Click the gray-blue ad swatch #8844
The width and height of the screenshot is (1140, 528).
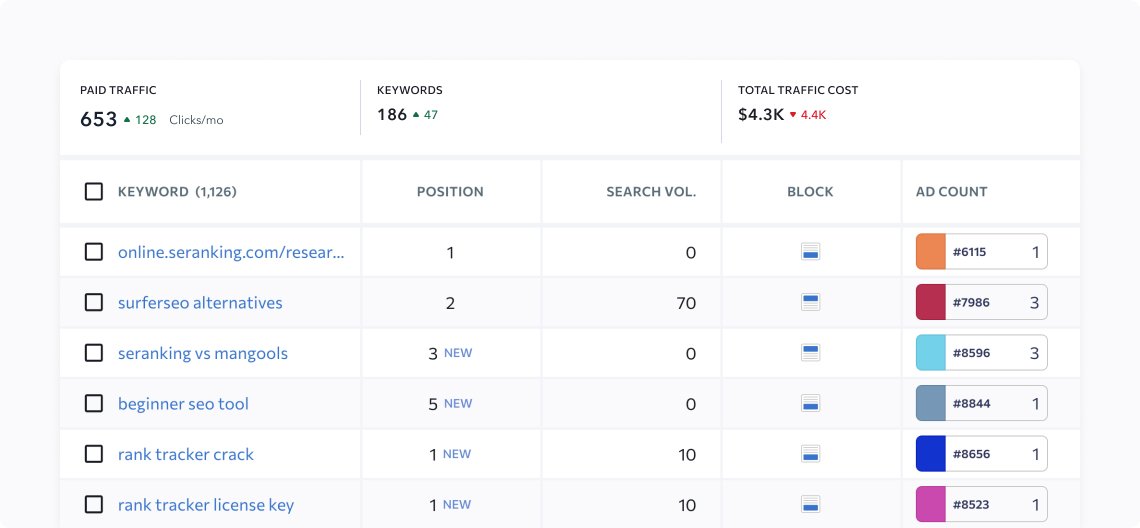(931, 403)
